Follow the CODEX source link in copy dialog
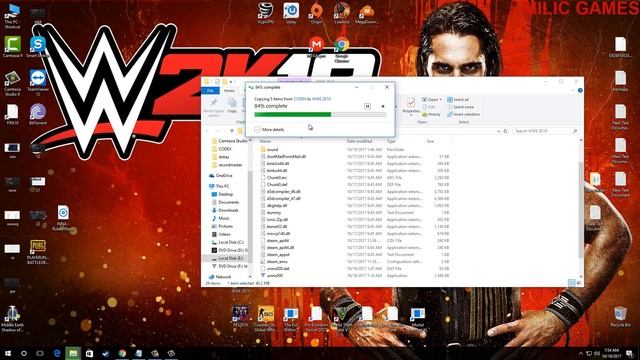Viewport: 640px width, 360px height. (x=300, y=99)
